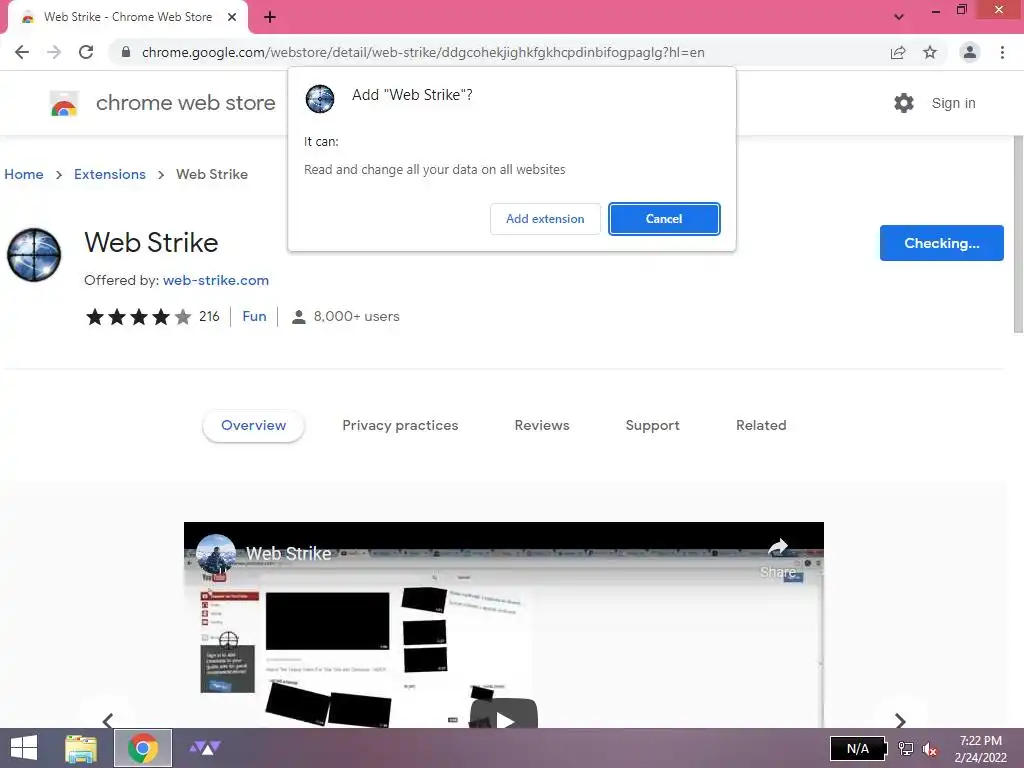Reload the current page

pyautogui.click(x=86, y=52)
